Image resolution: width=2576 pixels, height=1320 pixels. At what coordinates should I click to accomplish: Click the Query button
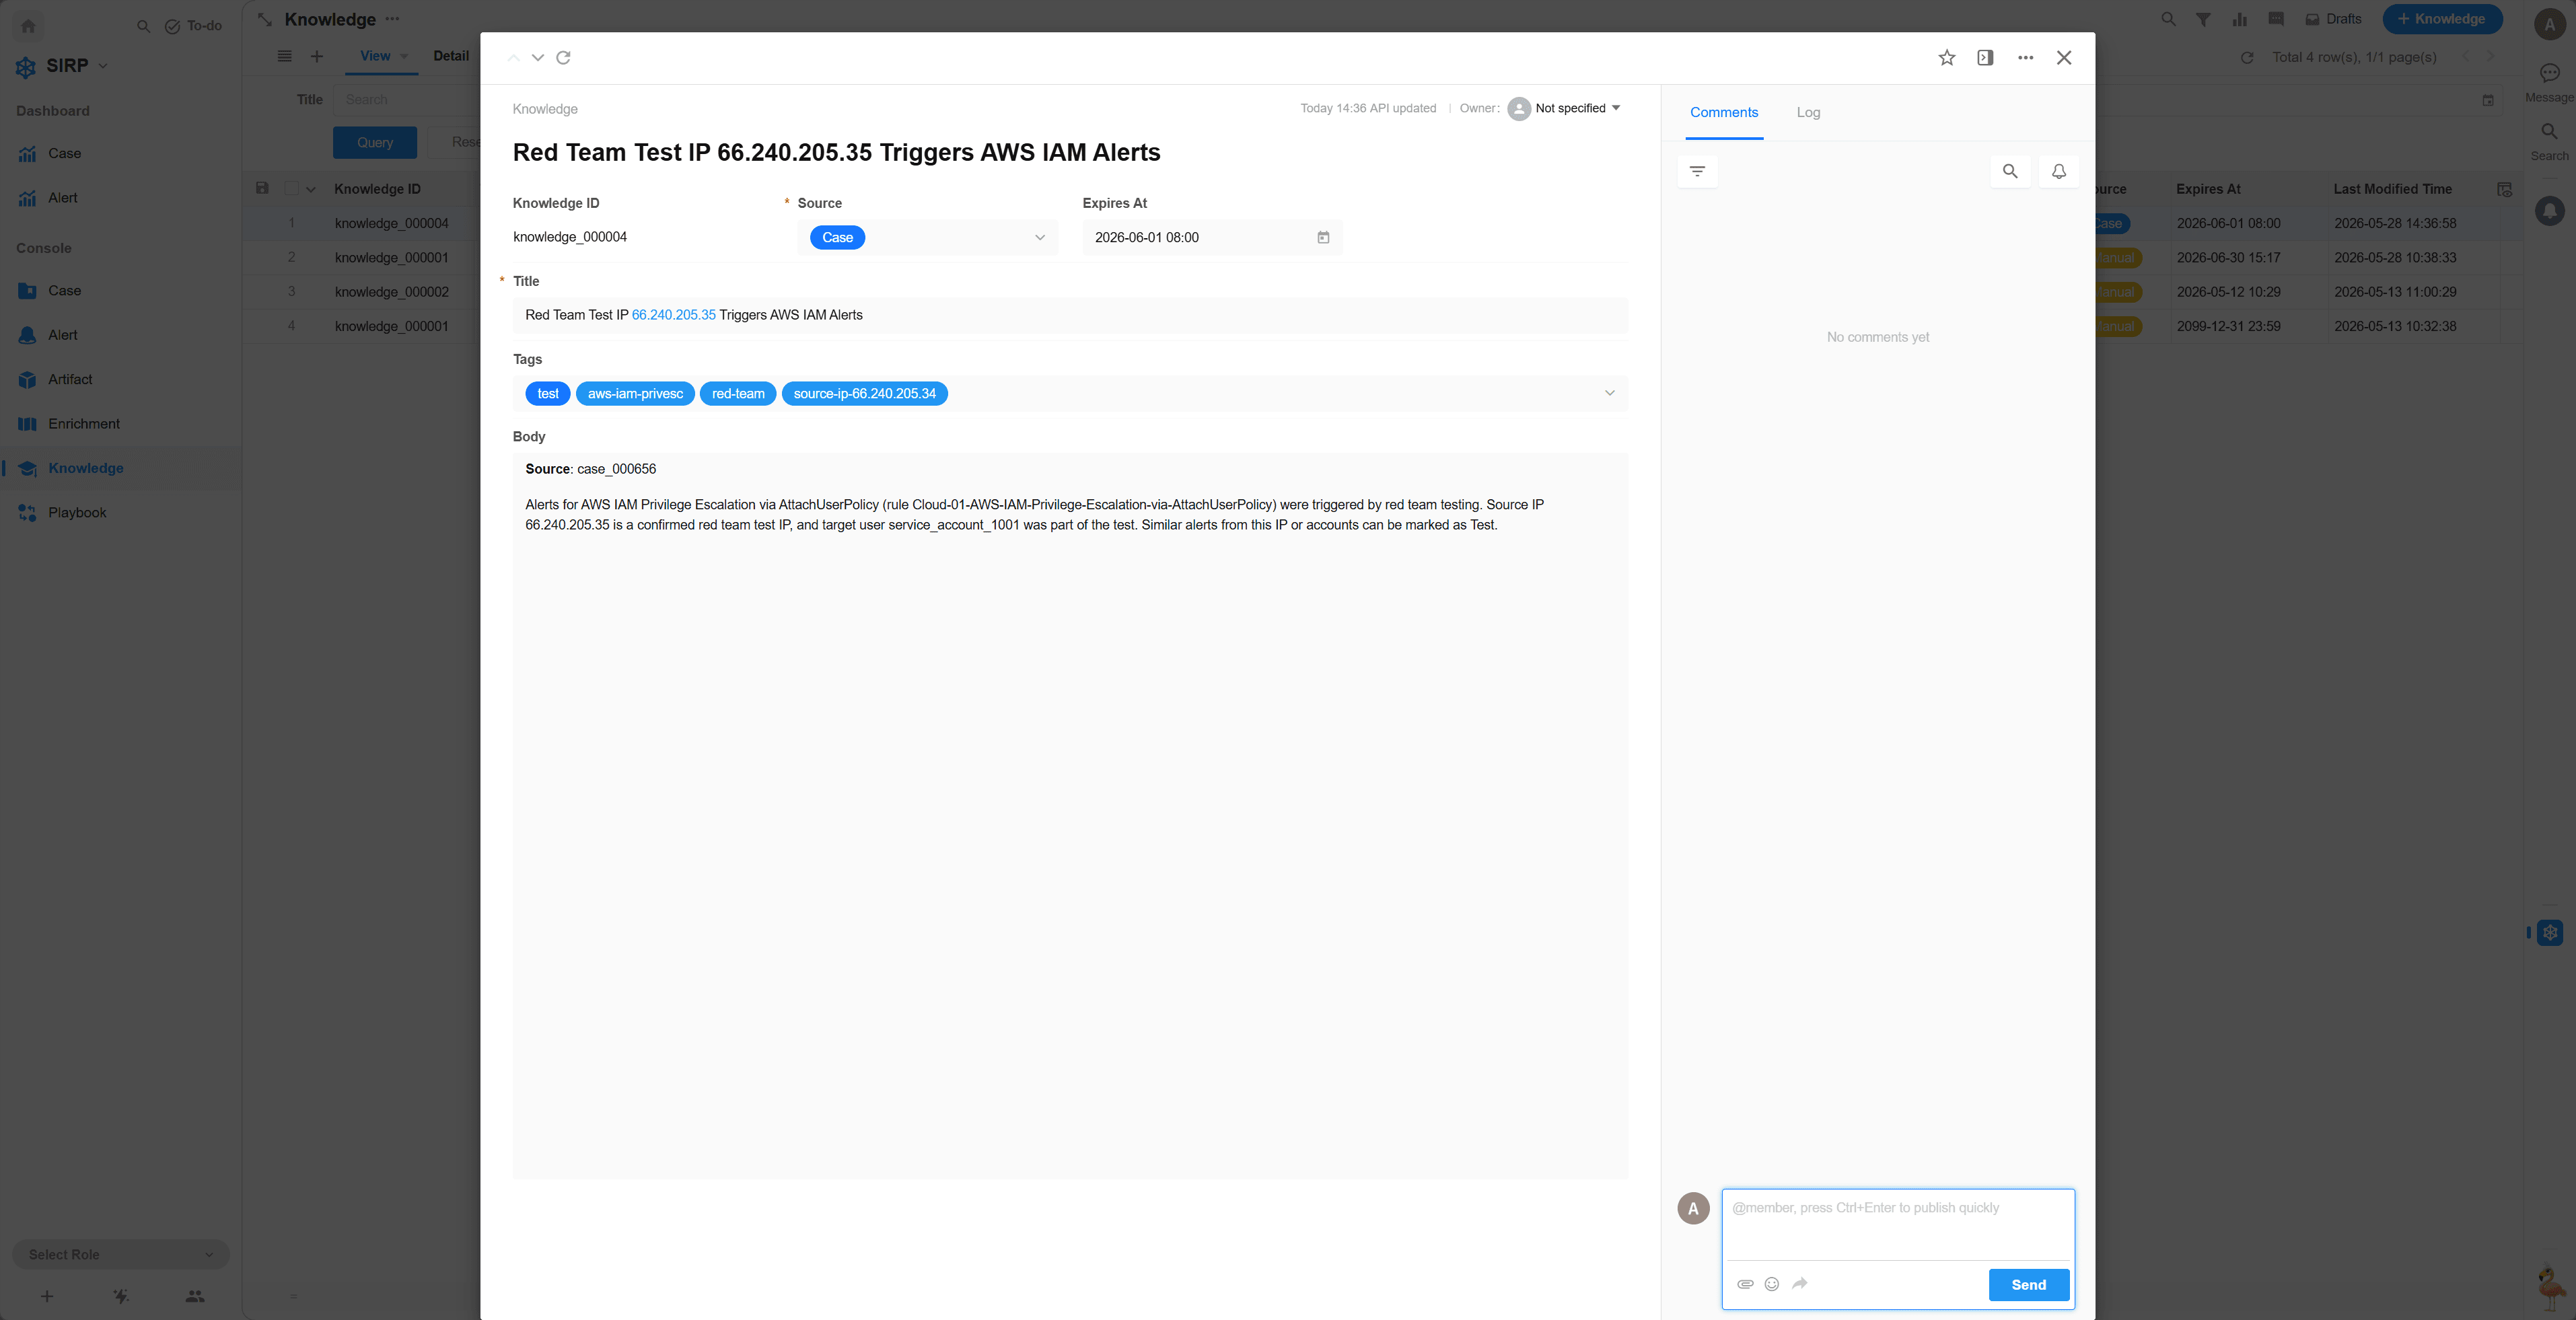click(x=375, y=143)
